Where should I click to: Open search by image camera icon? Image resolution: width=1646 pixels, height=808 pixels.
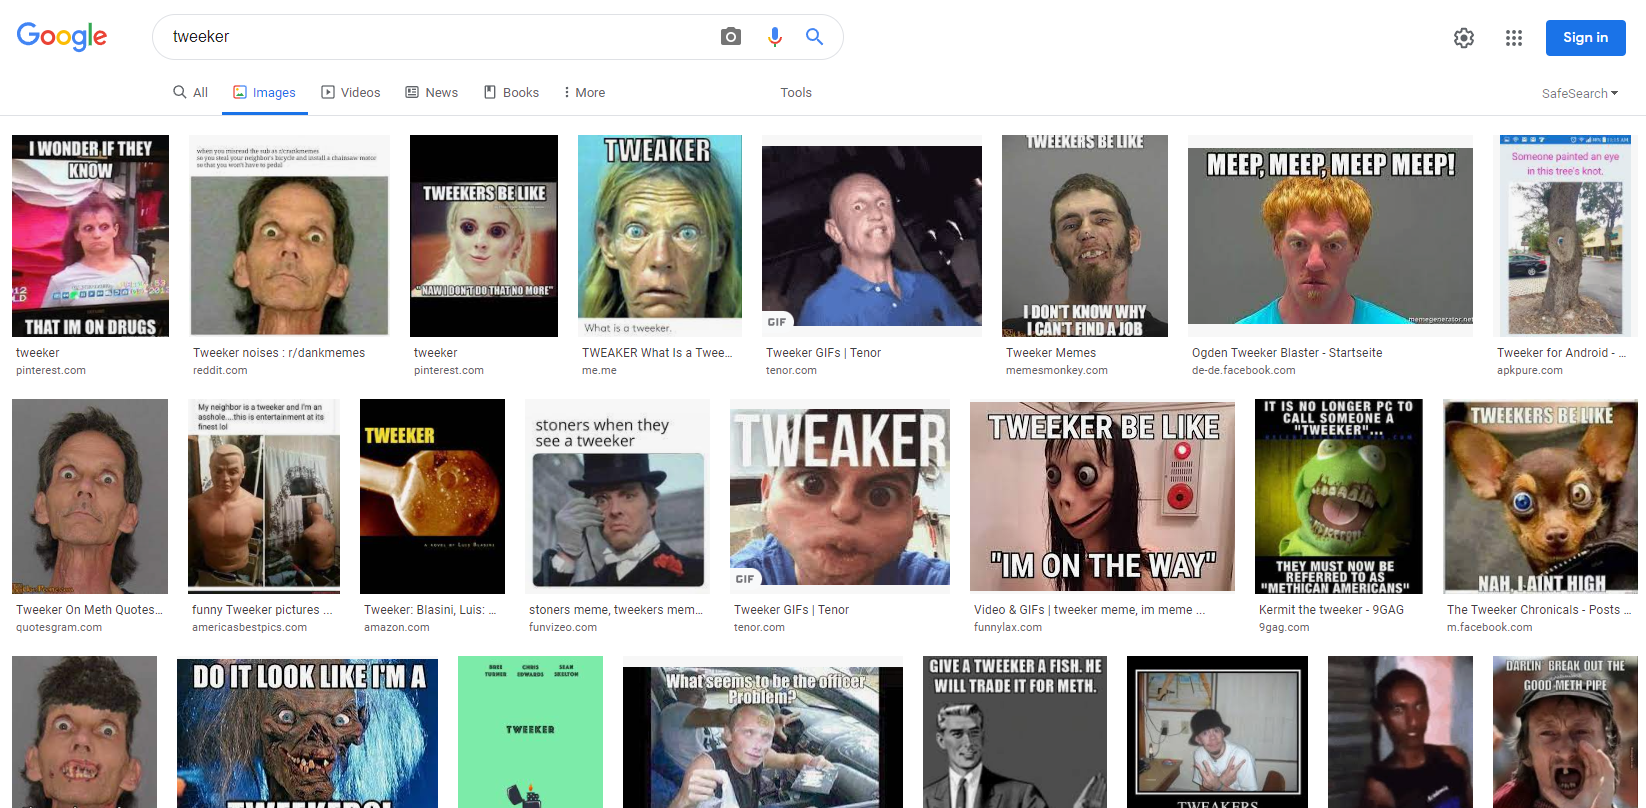pos(731,37)
